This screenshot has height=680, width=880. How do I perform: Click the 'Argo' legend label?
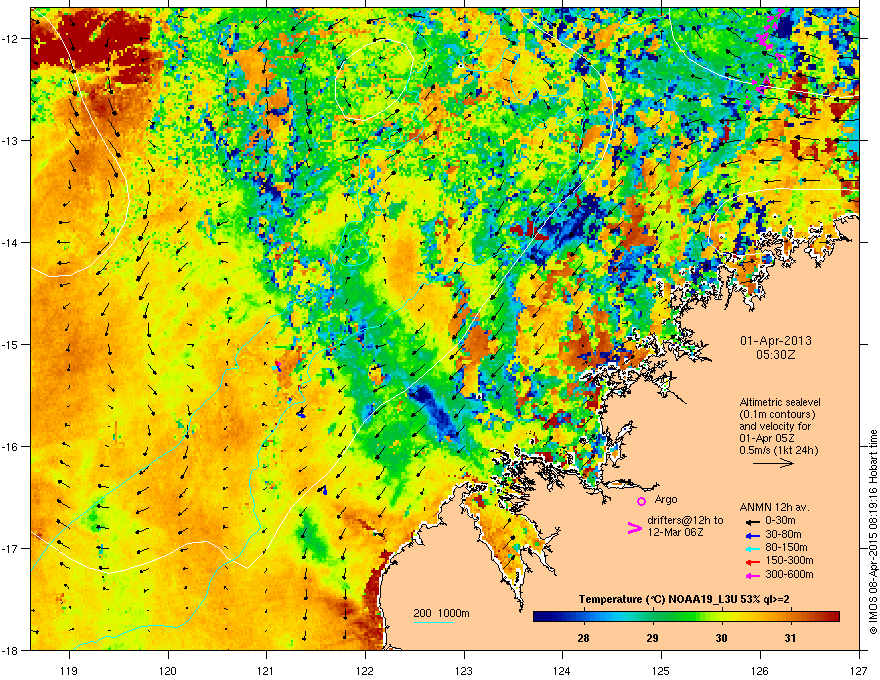coord(666,499)
